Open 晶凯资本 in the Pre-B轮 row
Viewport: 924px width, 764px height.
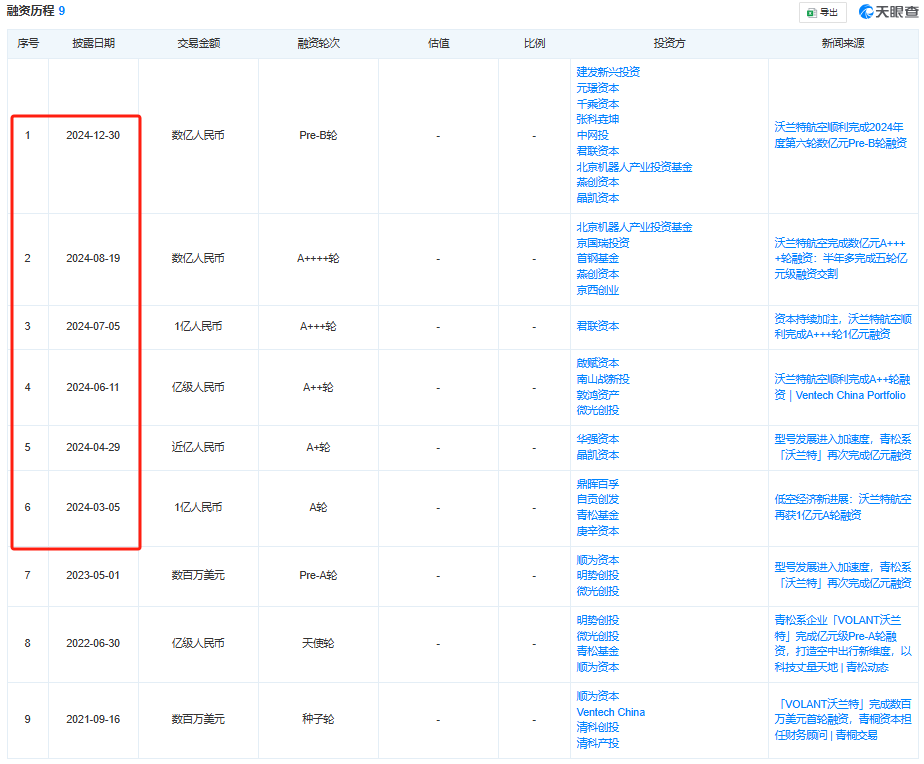598,198
